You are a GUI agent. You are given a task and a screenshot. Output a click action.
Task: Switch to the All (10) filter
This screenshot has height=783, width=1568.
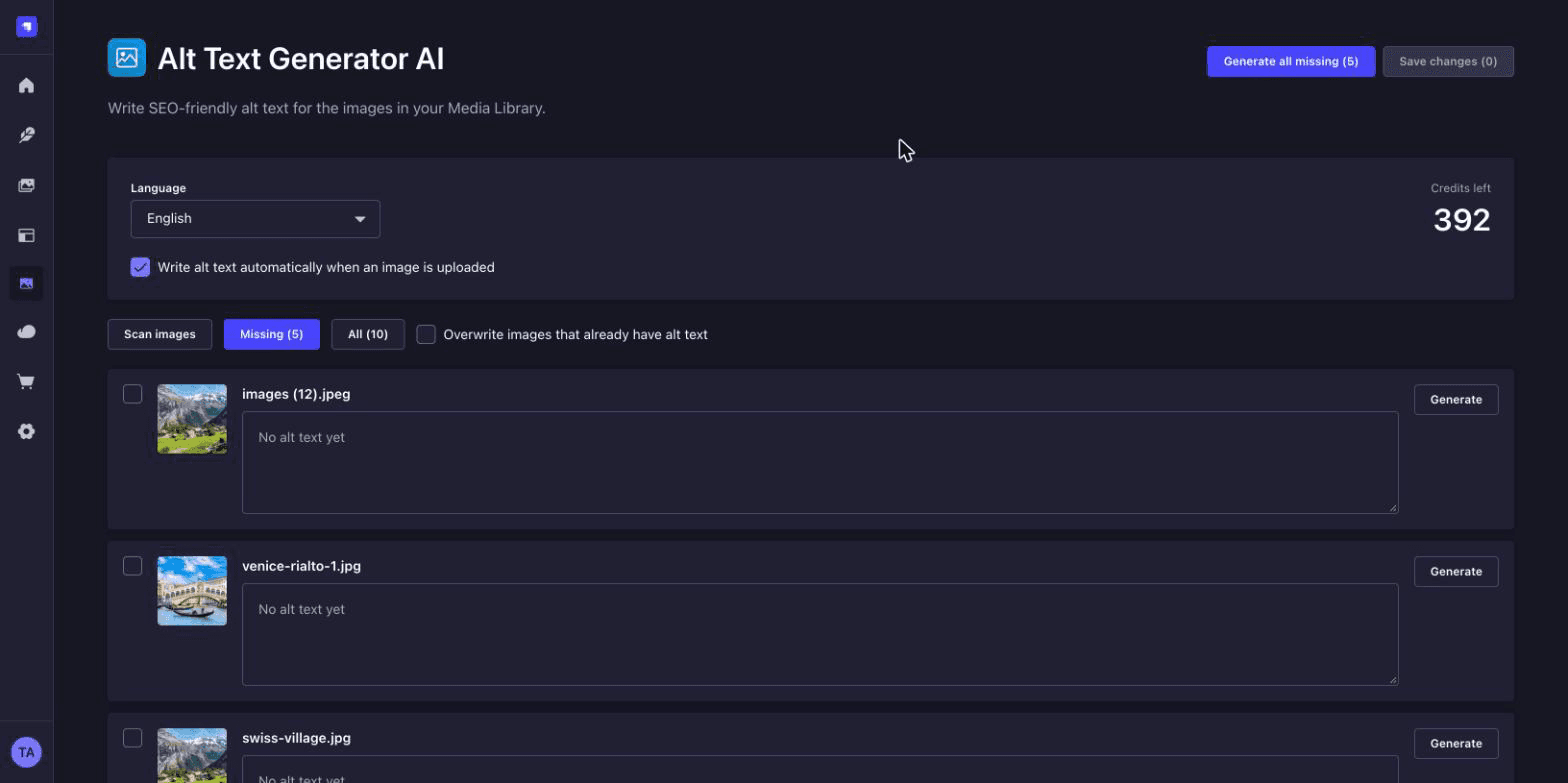[368, 334]
